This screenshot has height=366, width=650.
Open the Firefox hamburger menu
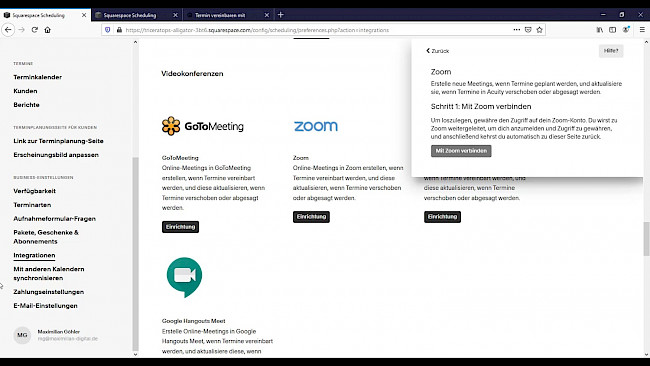[x=642, y=30]
